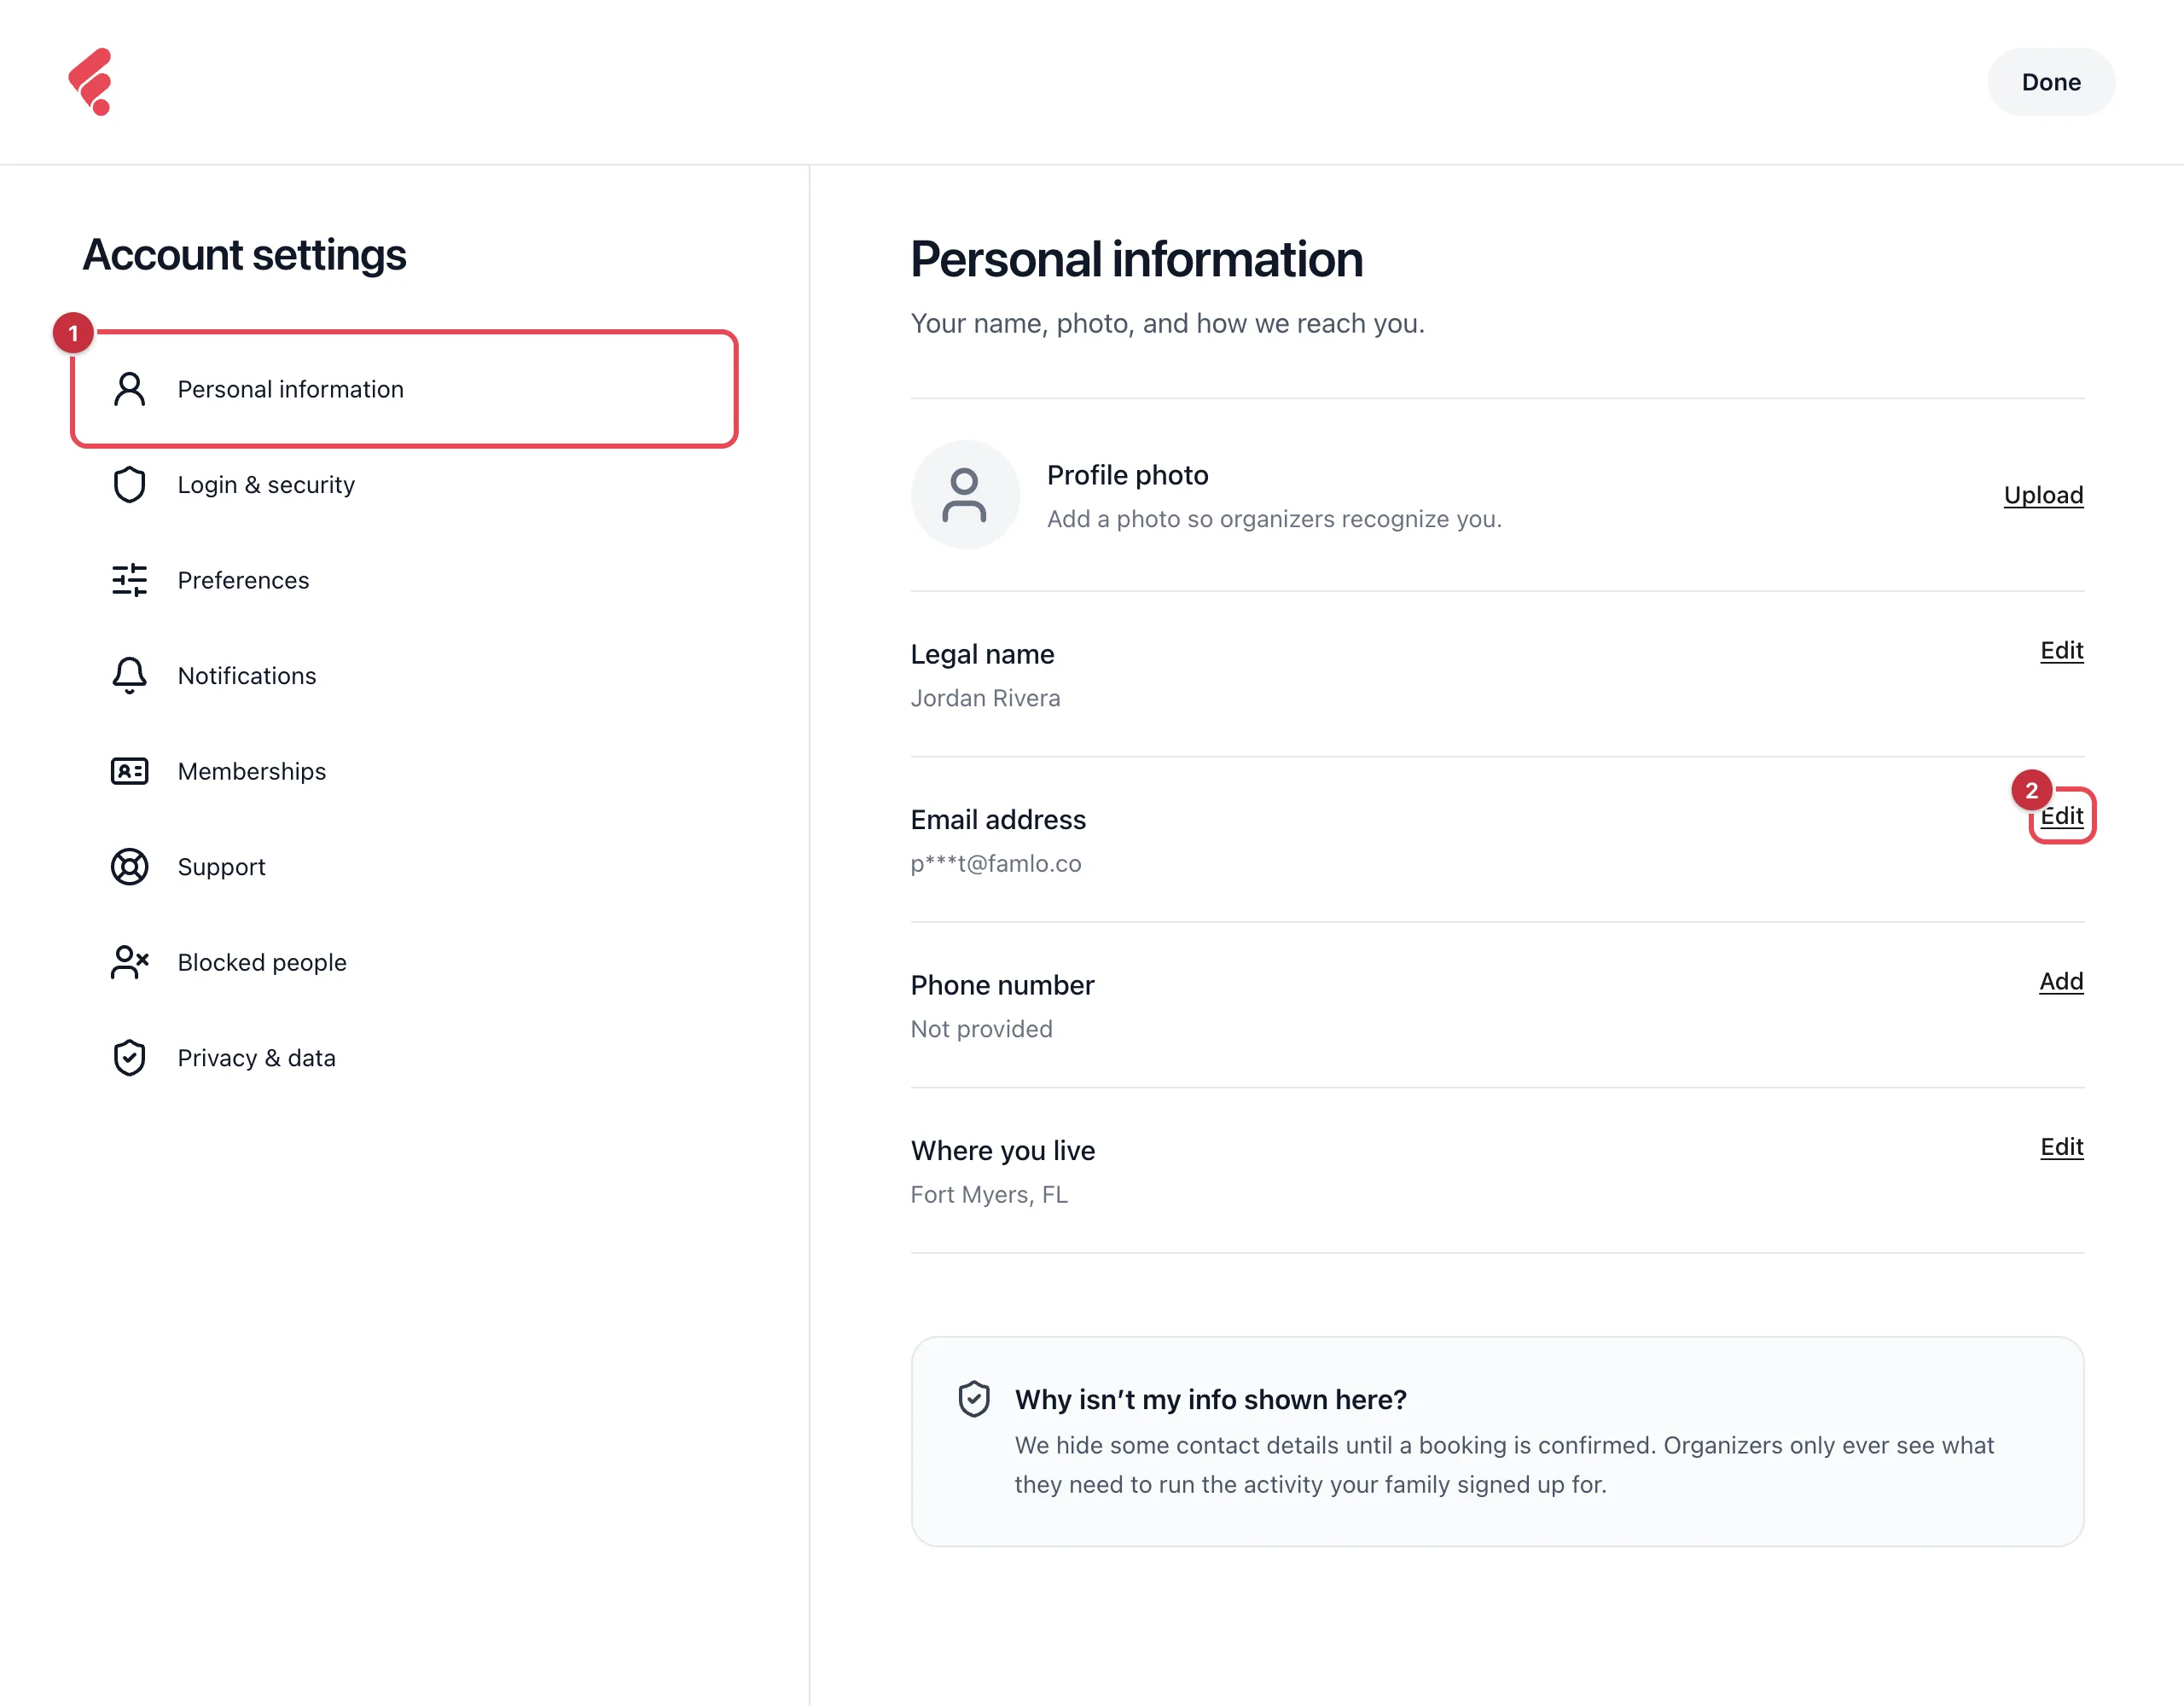Click the red app logo

[91, 82]
